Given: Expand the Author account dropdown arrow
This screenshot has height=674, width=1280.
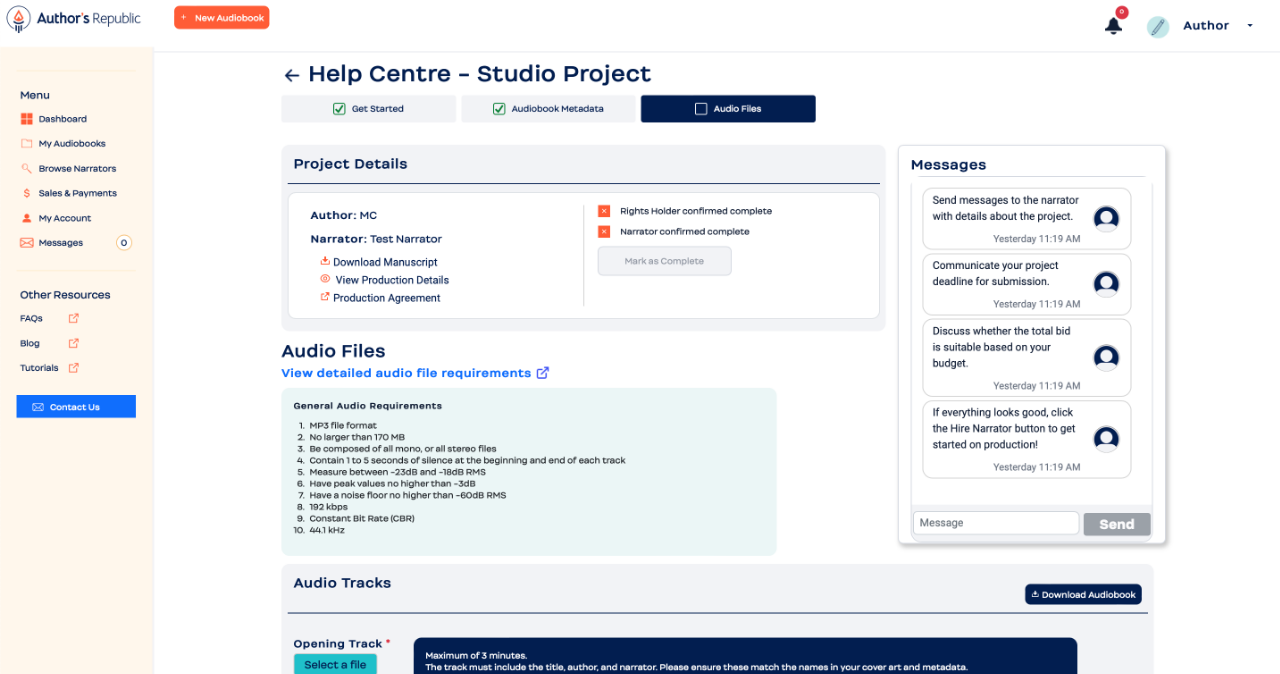Looking at the screenshot, I should (x=1250, y=26).
